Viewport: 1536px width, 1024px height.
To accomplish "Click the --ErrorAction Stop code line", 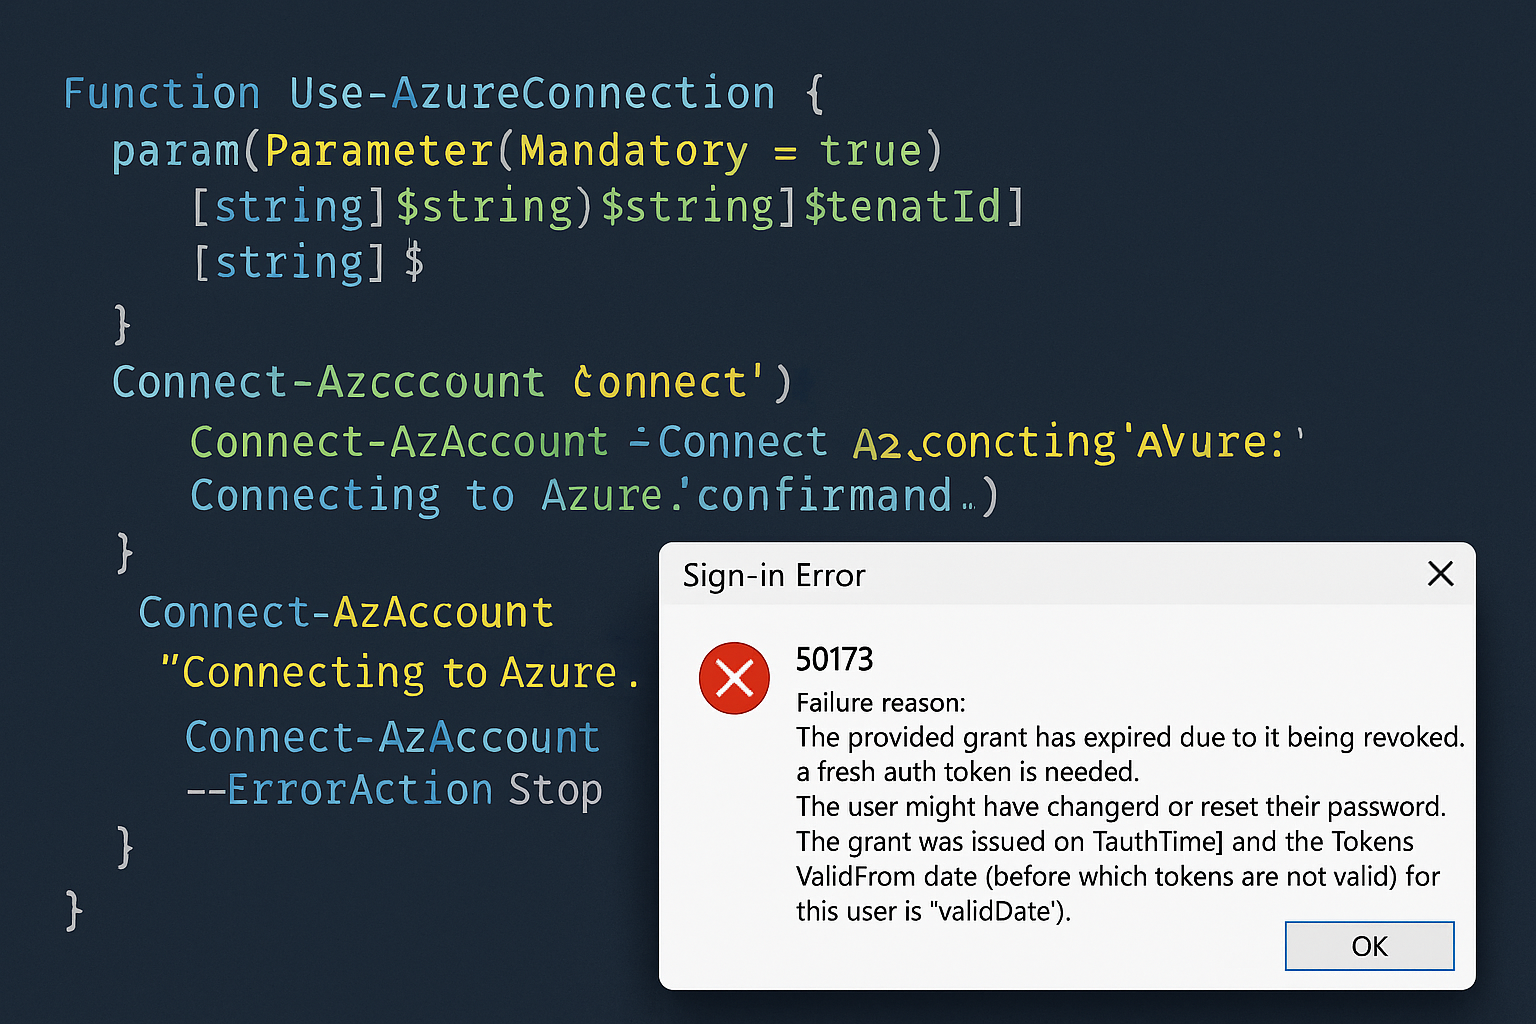I will coord(394,790).
